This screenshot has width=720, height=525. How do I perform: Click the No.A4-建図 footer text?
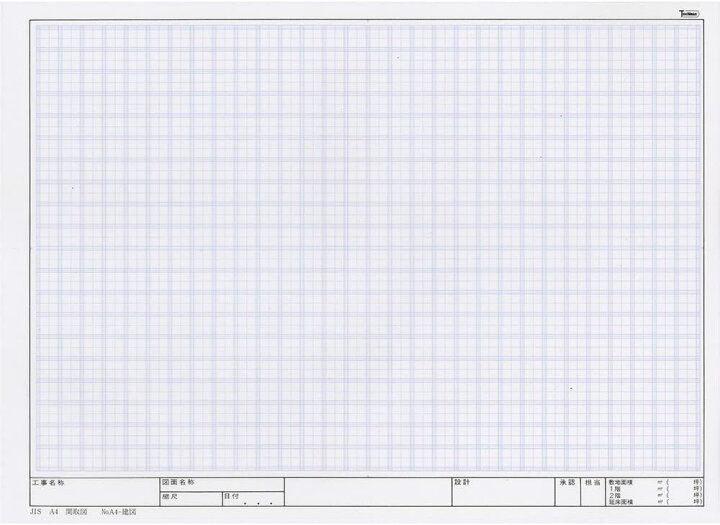[119, 512]
